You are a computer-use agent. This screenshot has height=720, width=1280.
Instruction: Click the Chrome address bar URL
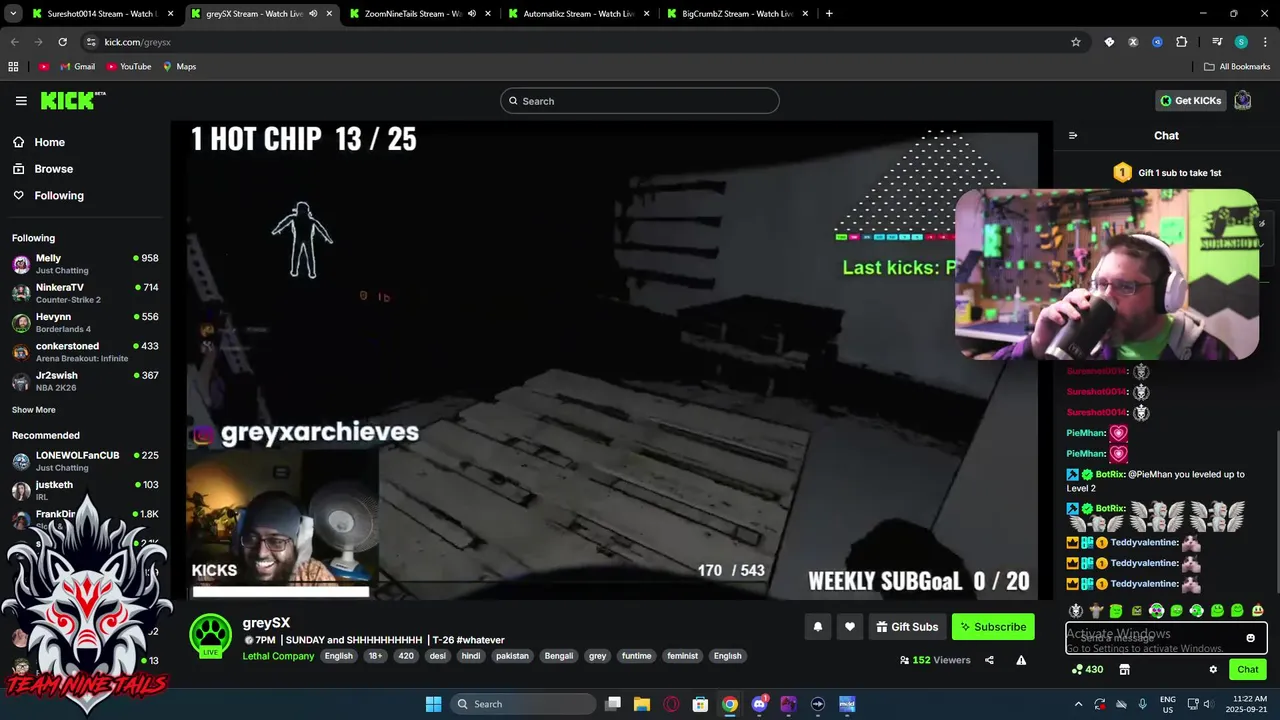(x=138, y=42)
